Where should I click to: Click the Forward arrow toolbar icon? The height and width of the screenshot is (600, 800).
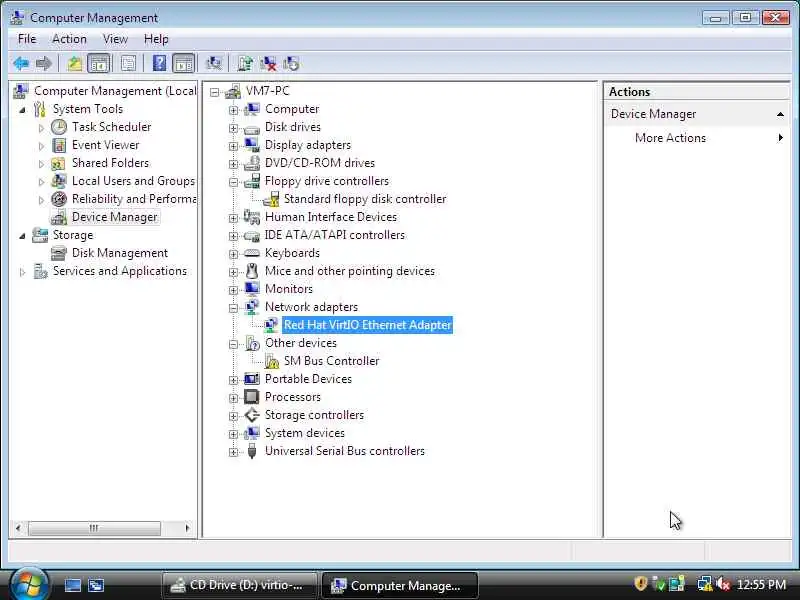44,64
